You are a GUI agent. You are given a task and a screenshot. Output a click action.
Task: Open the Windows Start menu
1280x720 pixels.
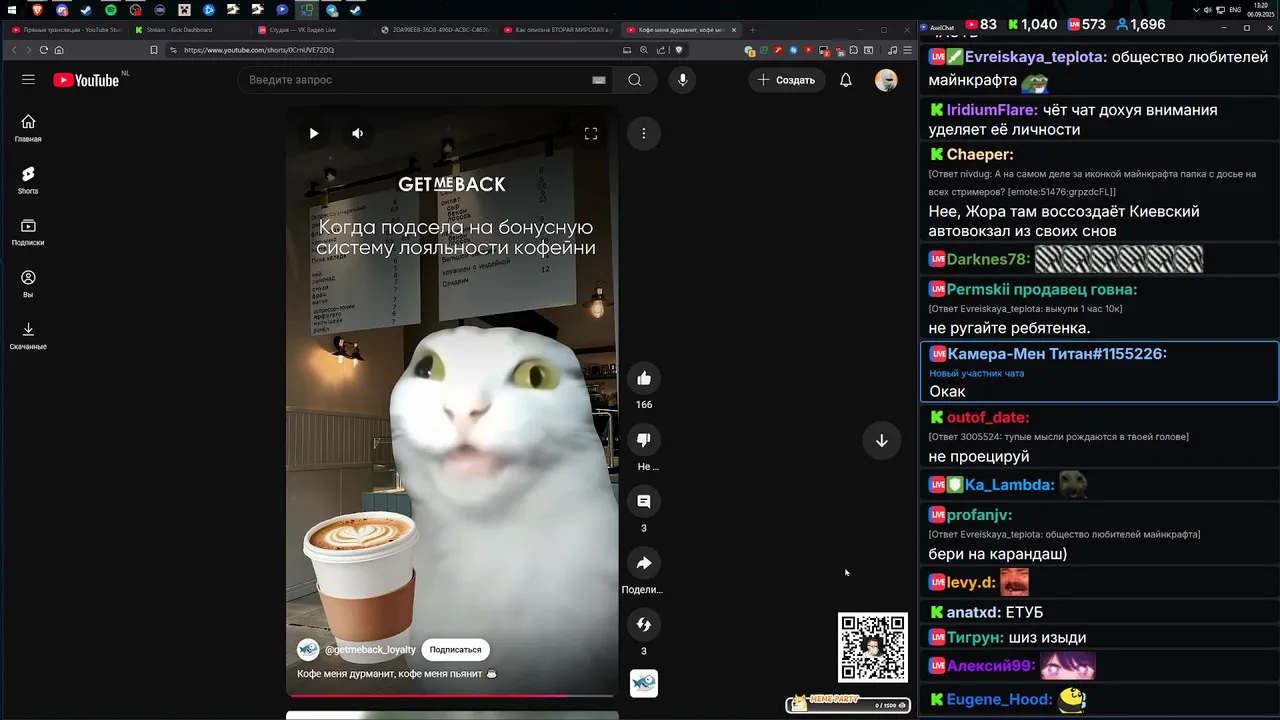click(x=11, y=10)
